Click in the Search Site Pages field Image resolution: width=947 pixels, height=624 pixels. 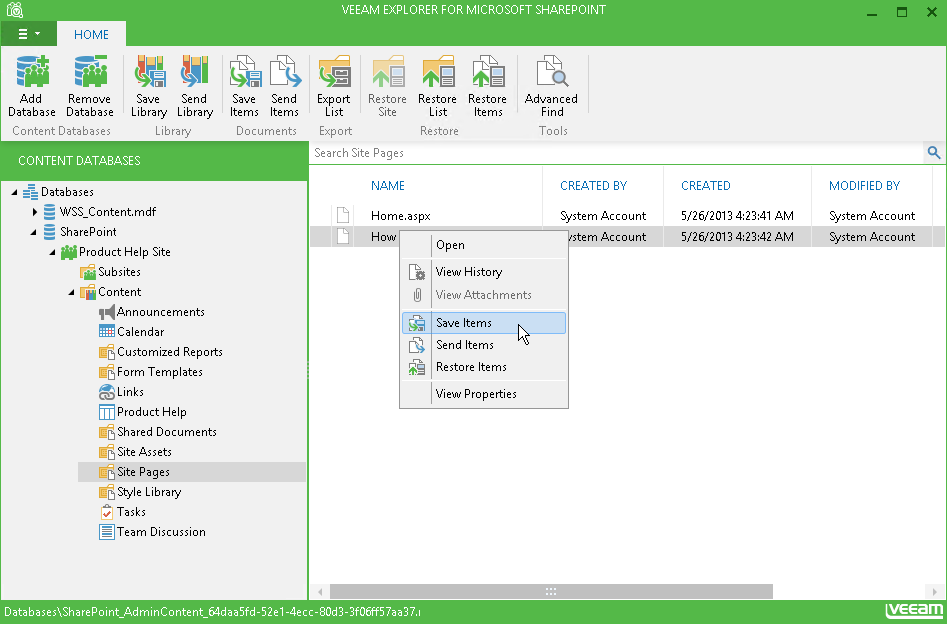tap(617, 153)
